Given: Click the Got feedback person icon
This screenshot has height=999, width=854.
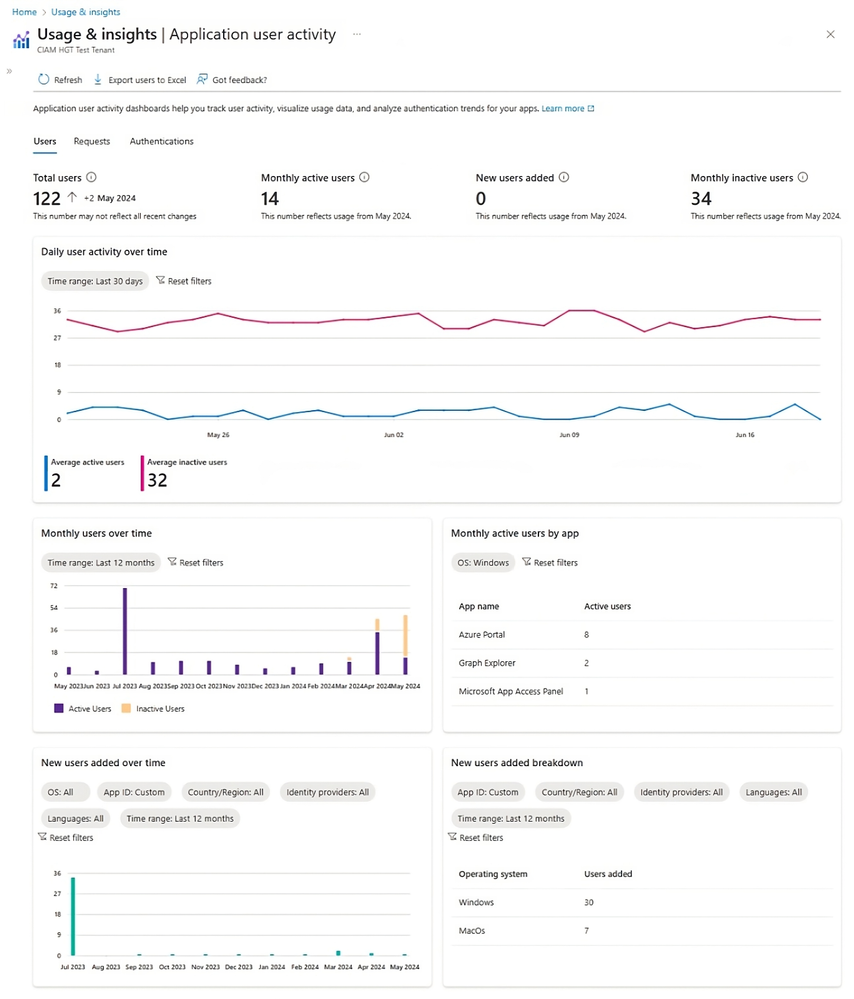Looking at the screenshot, I should pos(202,79).
